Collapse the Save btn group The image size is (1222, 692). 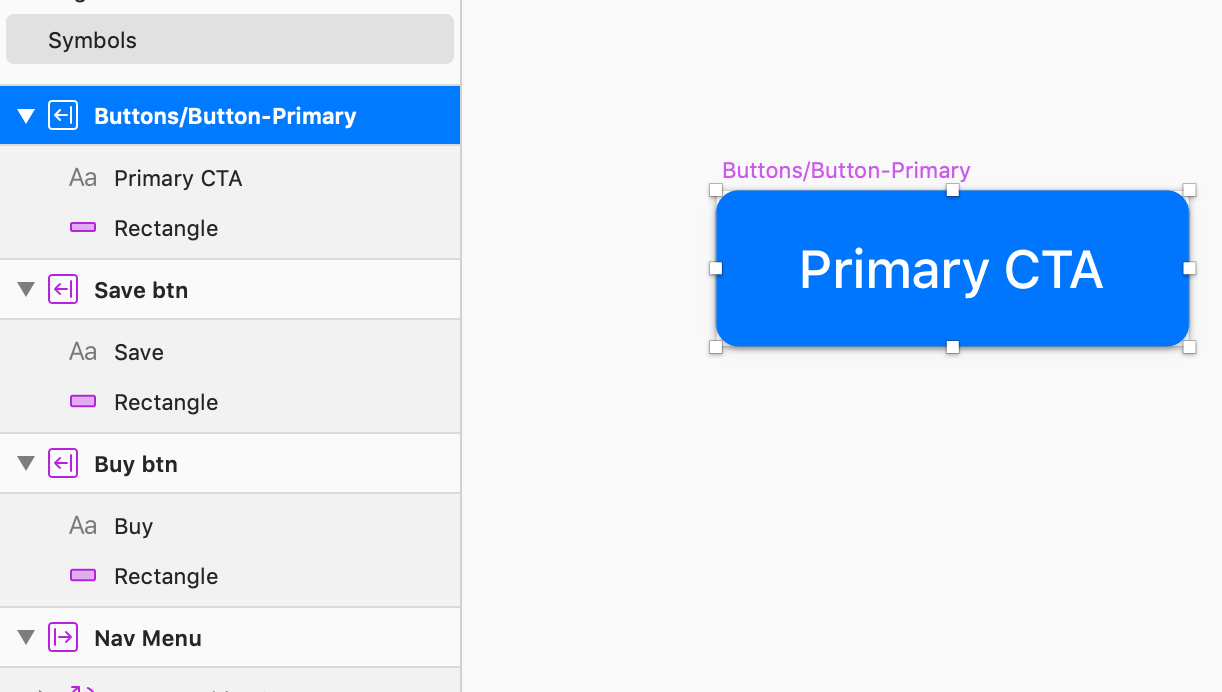pos(26,290)
